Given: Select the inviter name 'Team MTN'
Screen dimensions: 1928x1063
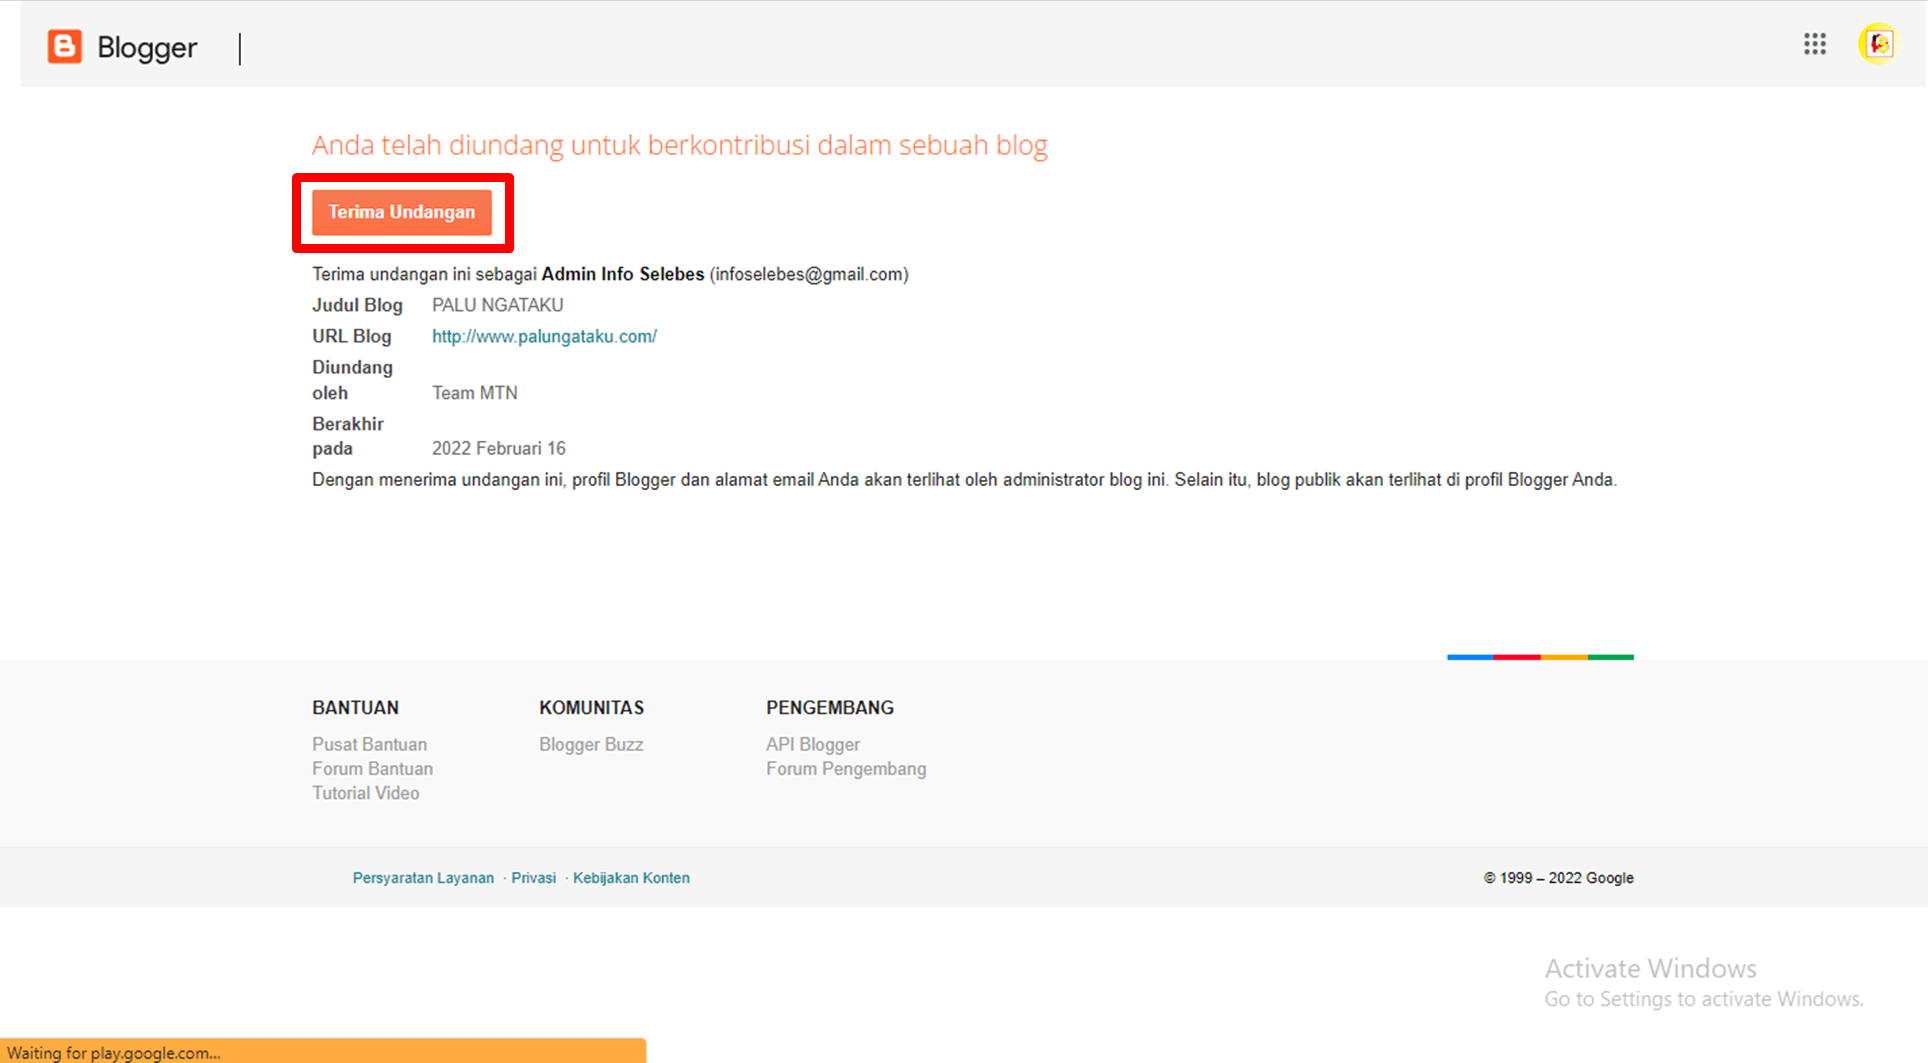Looking at the screenshot, I should (475, 393).
